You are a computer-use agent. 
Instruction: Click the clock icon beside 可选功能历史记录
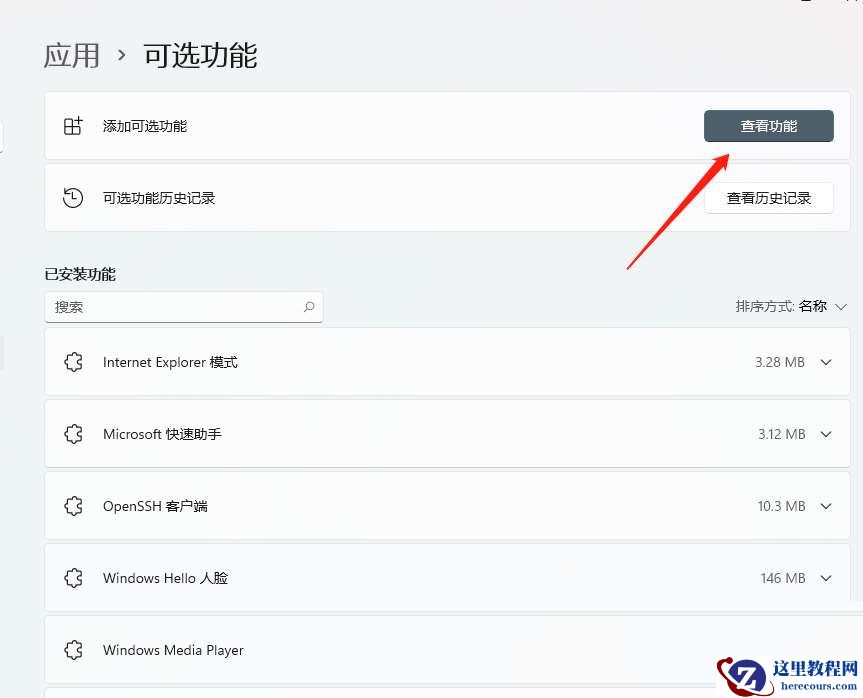click(72, 197)
